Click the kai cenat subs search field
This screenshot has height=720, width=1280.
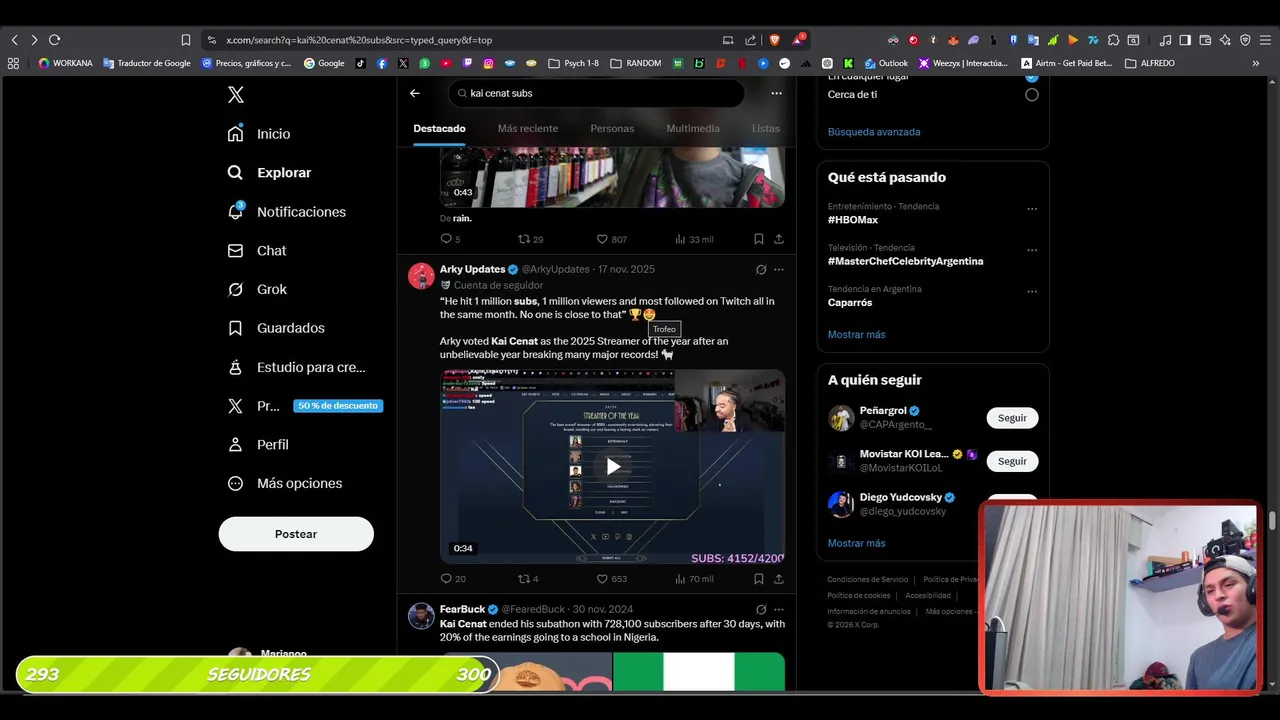click(x=596, y=93)
